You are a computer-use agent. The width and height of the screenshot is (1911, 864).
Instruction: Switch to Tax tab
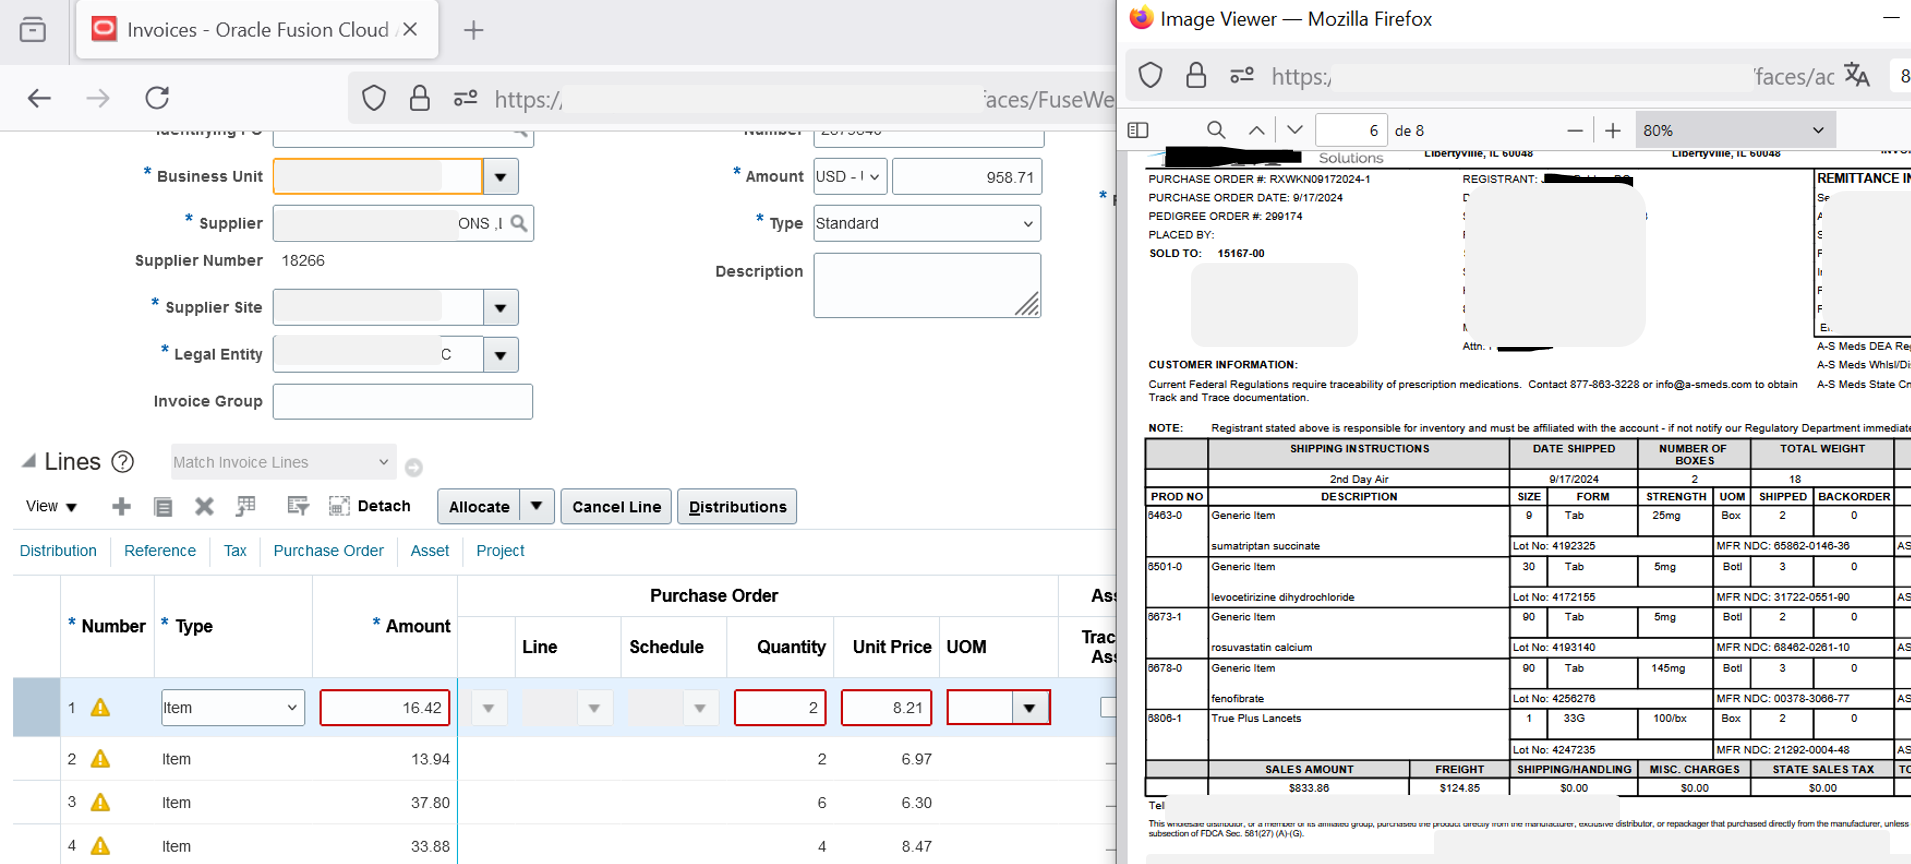coord(235,551)
